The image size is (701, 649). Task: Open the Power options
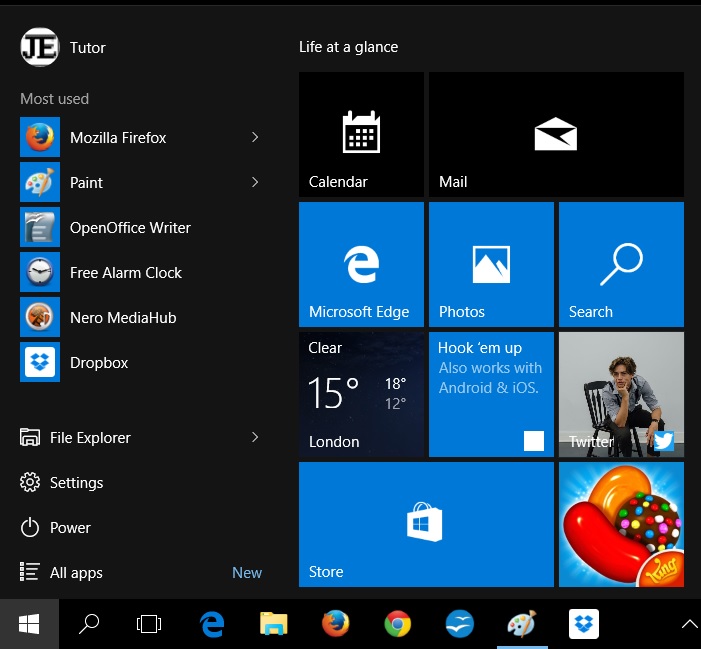55,527
